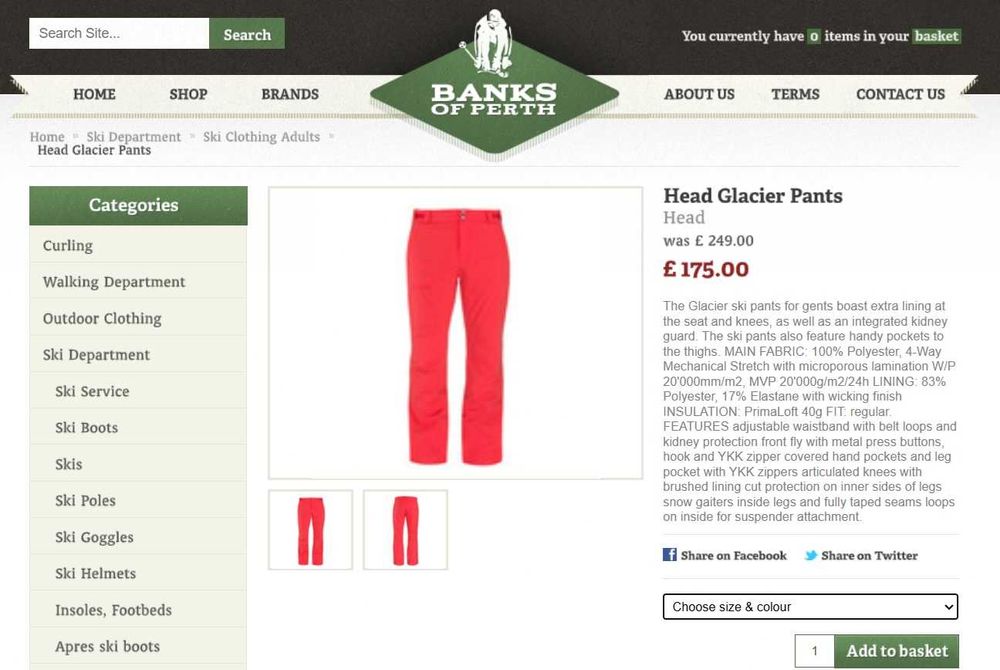This screenshot has height=670, width=1000.
Task: Click the quantity field next to Add to basket
Action: pos(814,651)
